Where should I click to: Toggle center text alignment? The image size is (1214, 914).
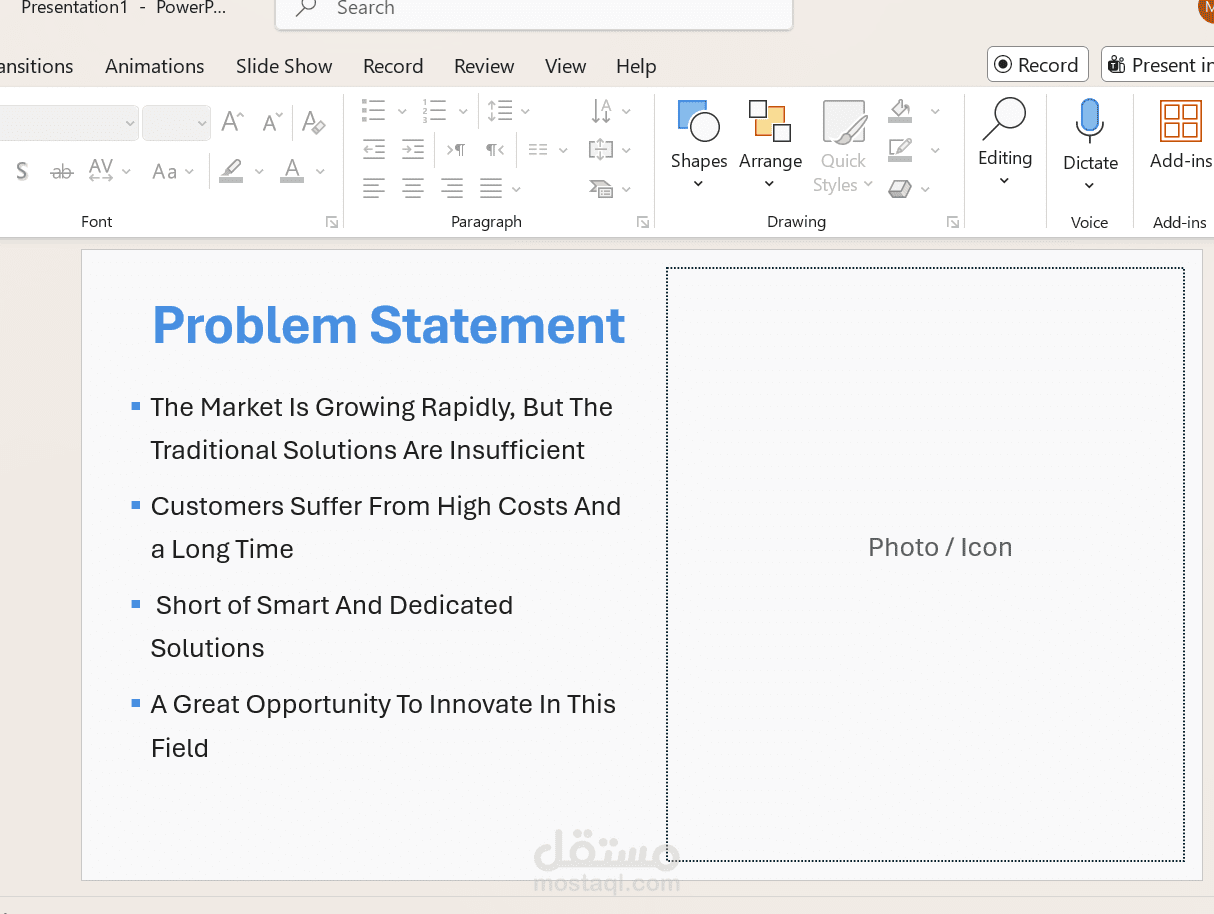coord(412,187)
